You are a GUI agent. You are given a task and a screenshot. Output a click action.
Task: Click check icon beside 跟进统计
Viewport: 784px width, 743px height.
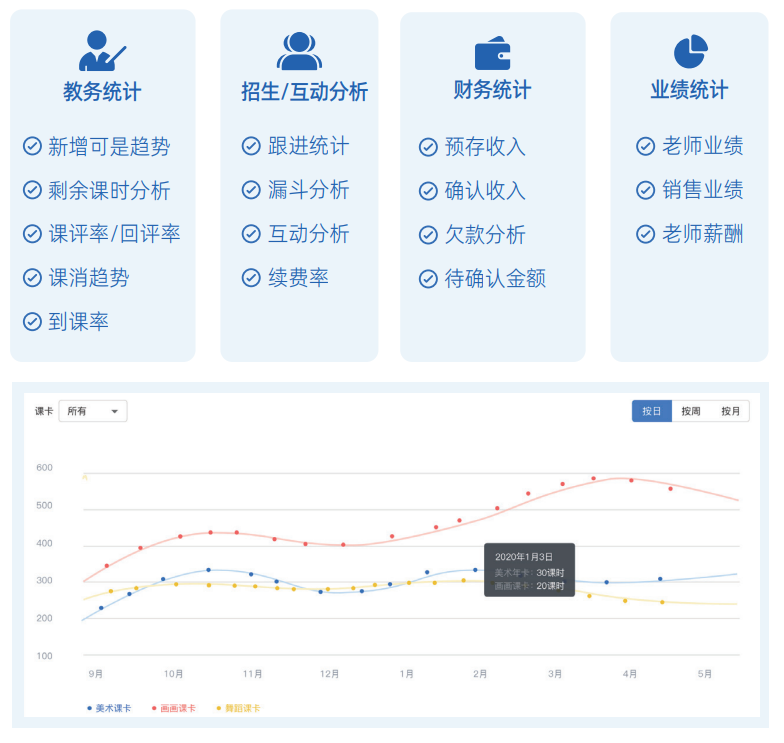point(251,146)
